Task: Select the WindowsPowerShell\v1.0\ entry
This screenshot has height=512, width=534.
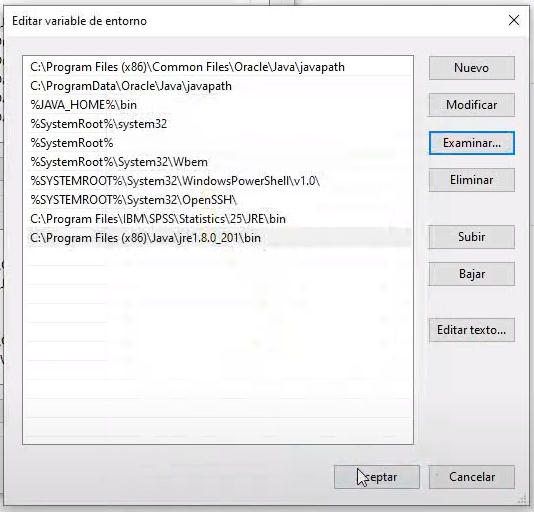Action: click(x=219, y=181)
